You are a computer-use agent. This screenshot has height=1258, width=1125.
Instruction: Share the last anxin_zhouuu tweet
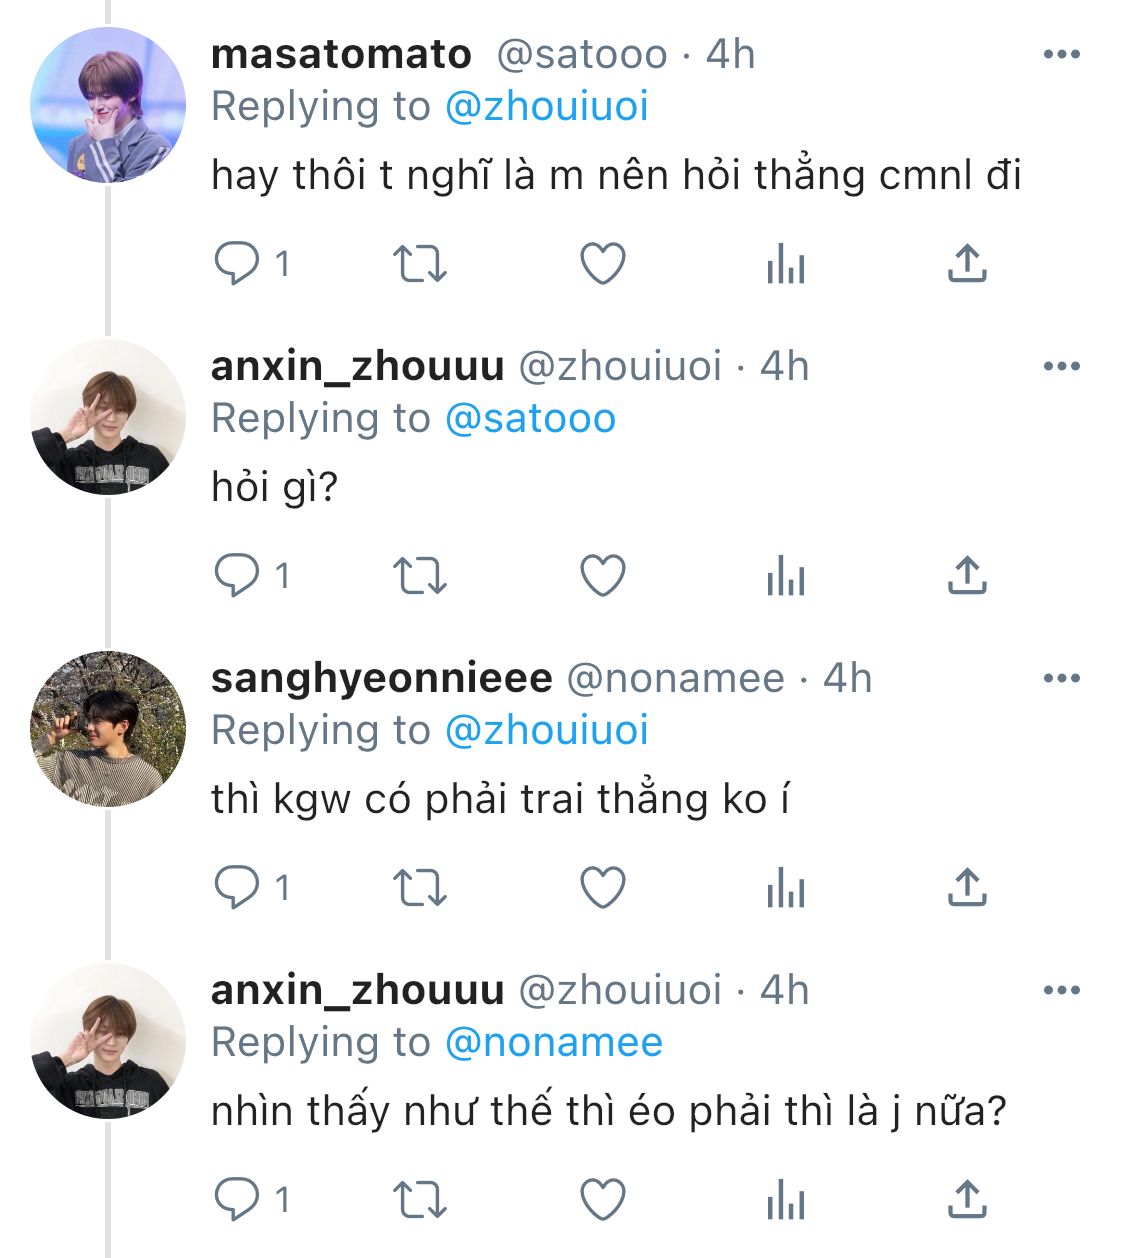[966, 1200]
